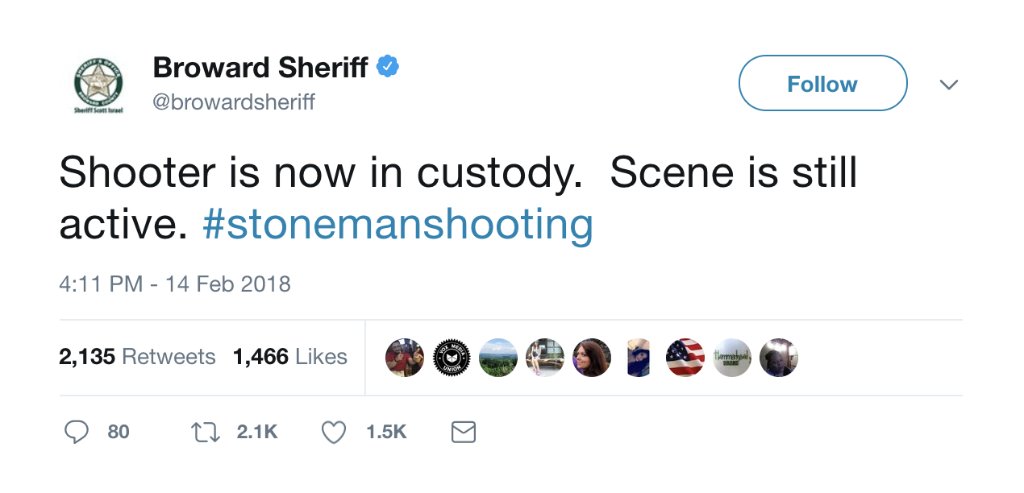Screen dimensions: 1024x493
Task: Retweet using the arrows icon
Action: [202, 431]
